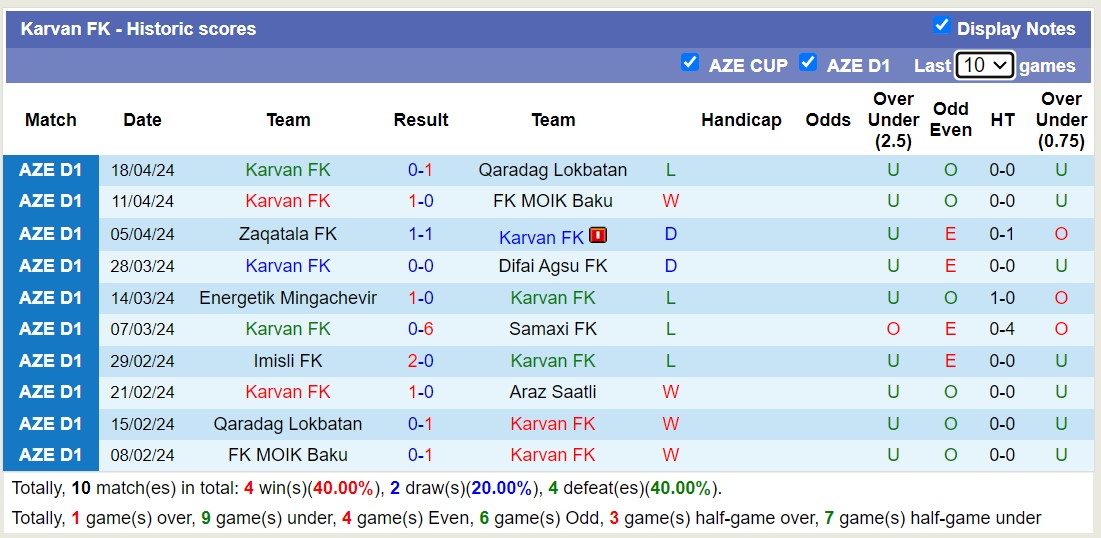
Task: Click Energetik Mingachevir team link
Action: tap(288, 298)
